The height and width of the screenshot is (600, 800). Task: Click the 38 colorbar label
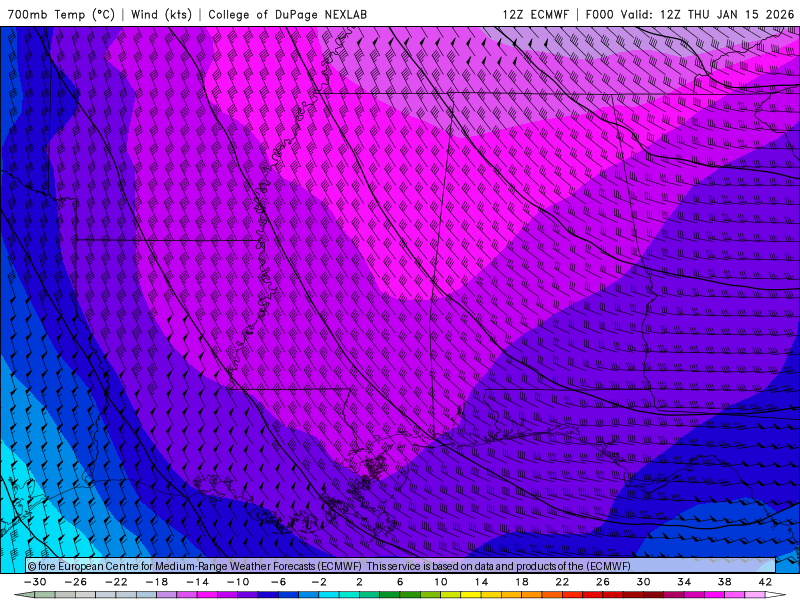[724, 582]
